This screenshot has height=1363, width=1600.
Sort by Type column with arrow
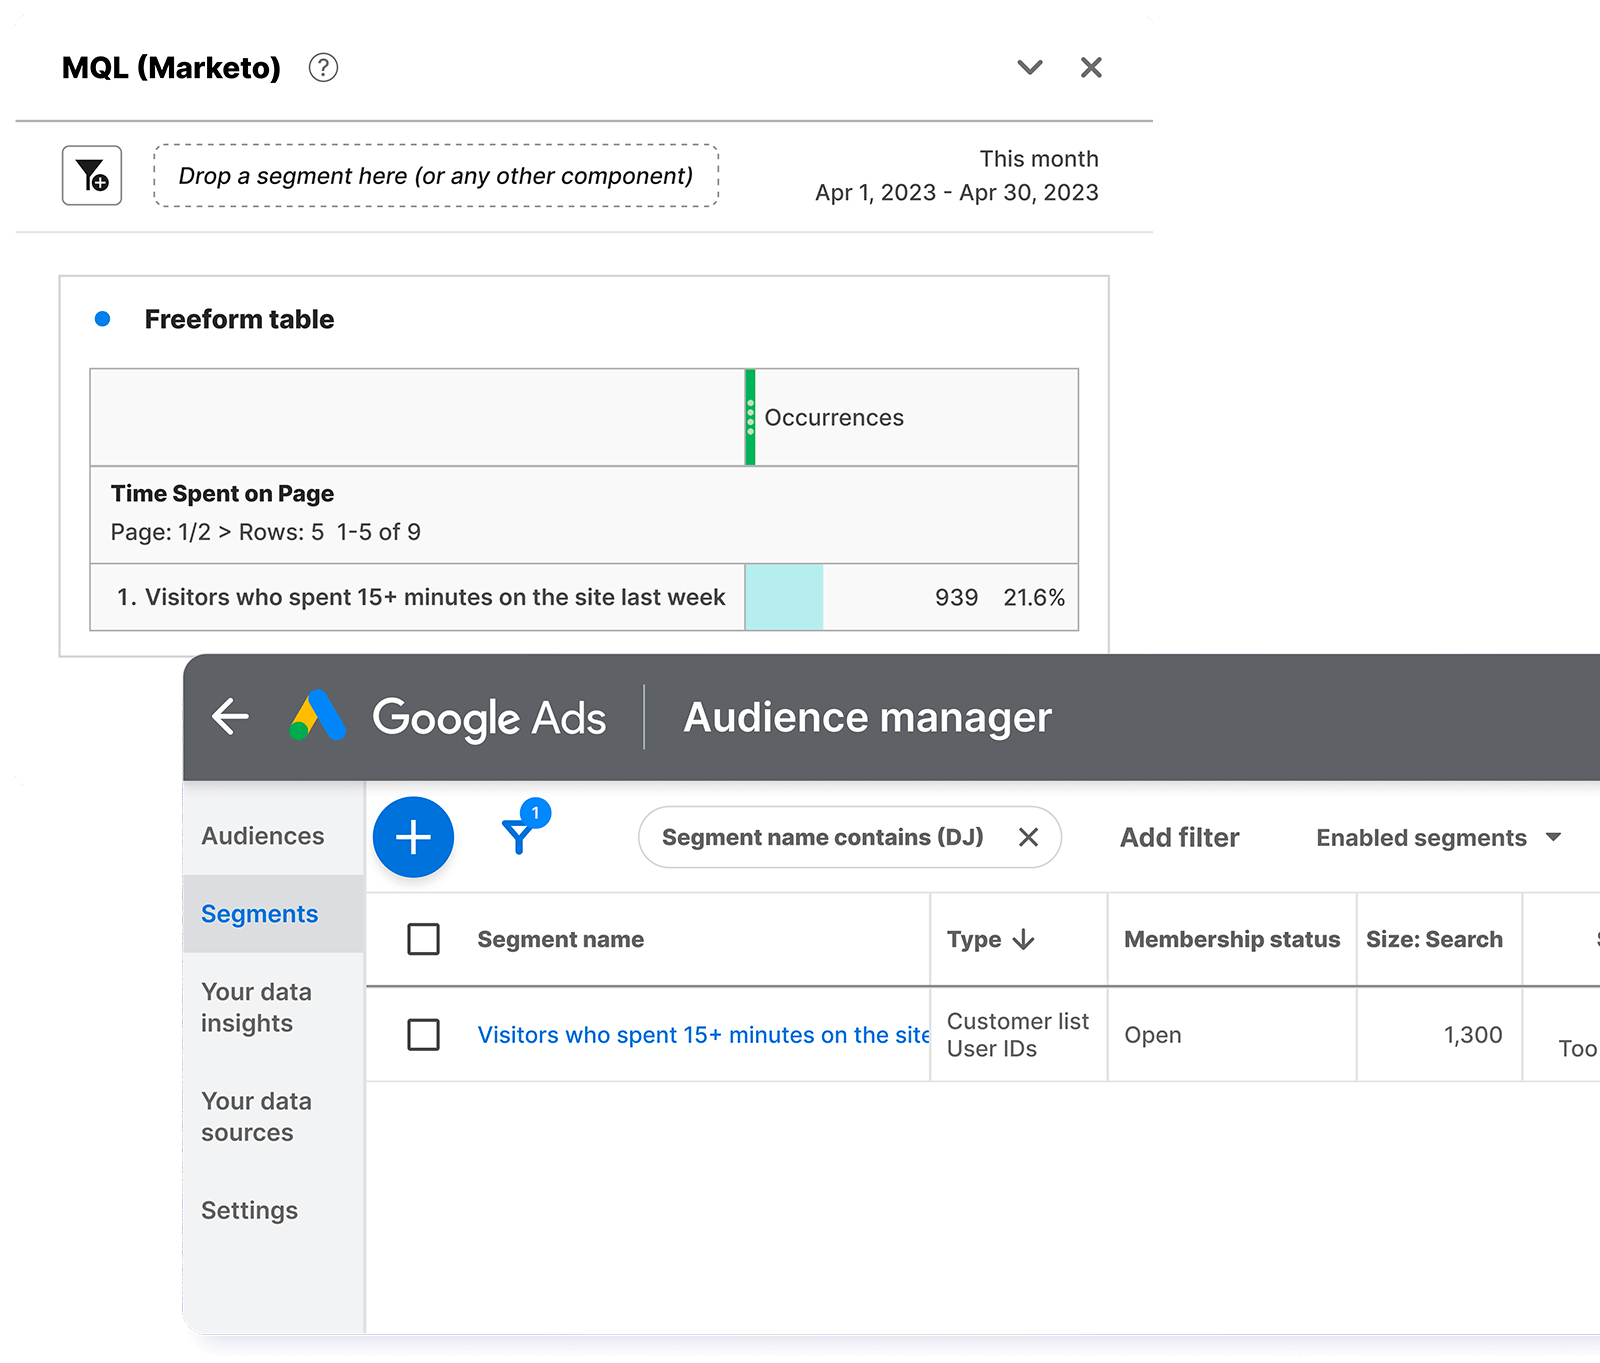click(x=991, y=940)
